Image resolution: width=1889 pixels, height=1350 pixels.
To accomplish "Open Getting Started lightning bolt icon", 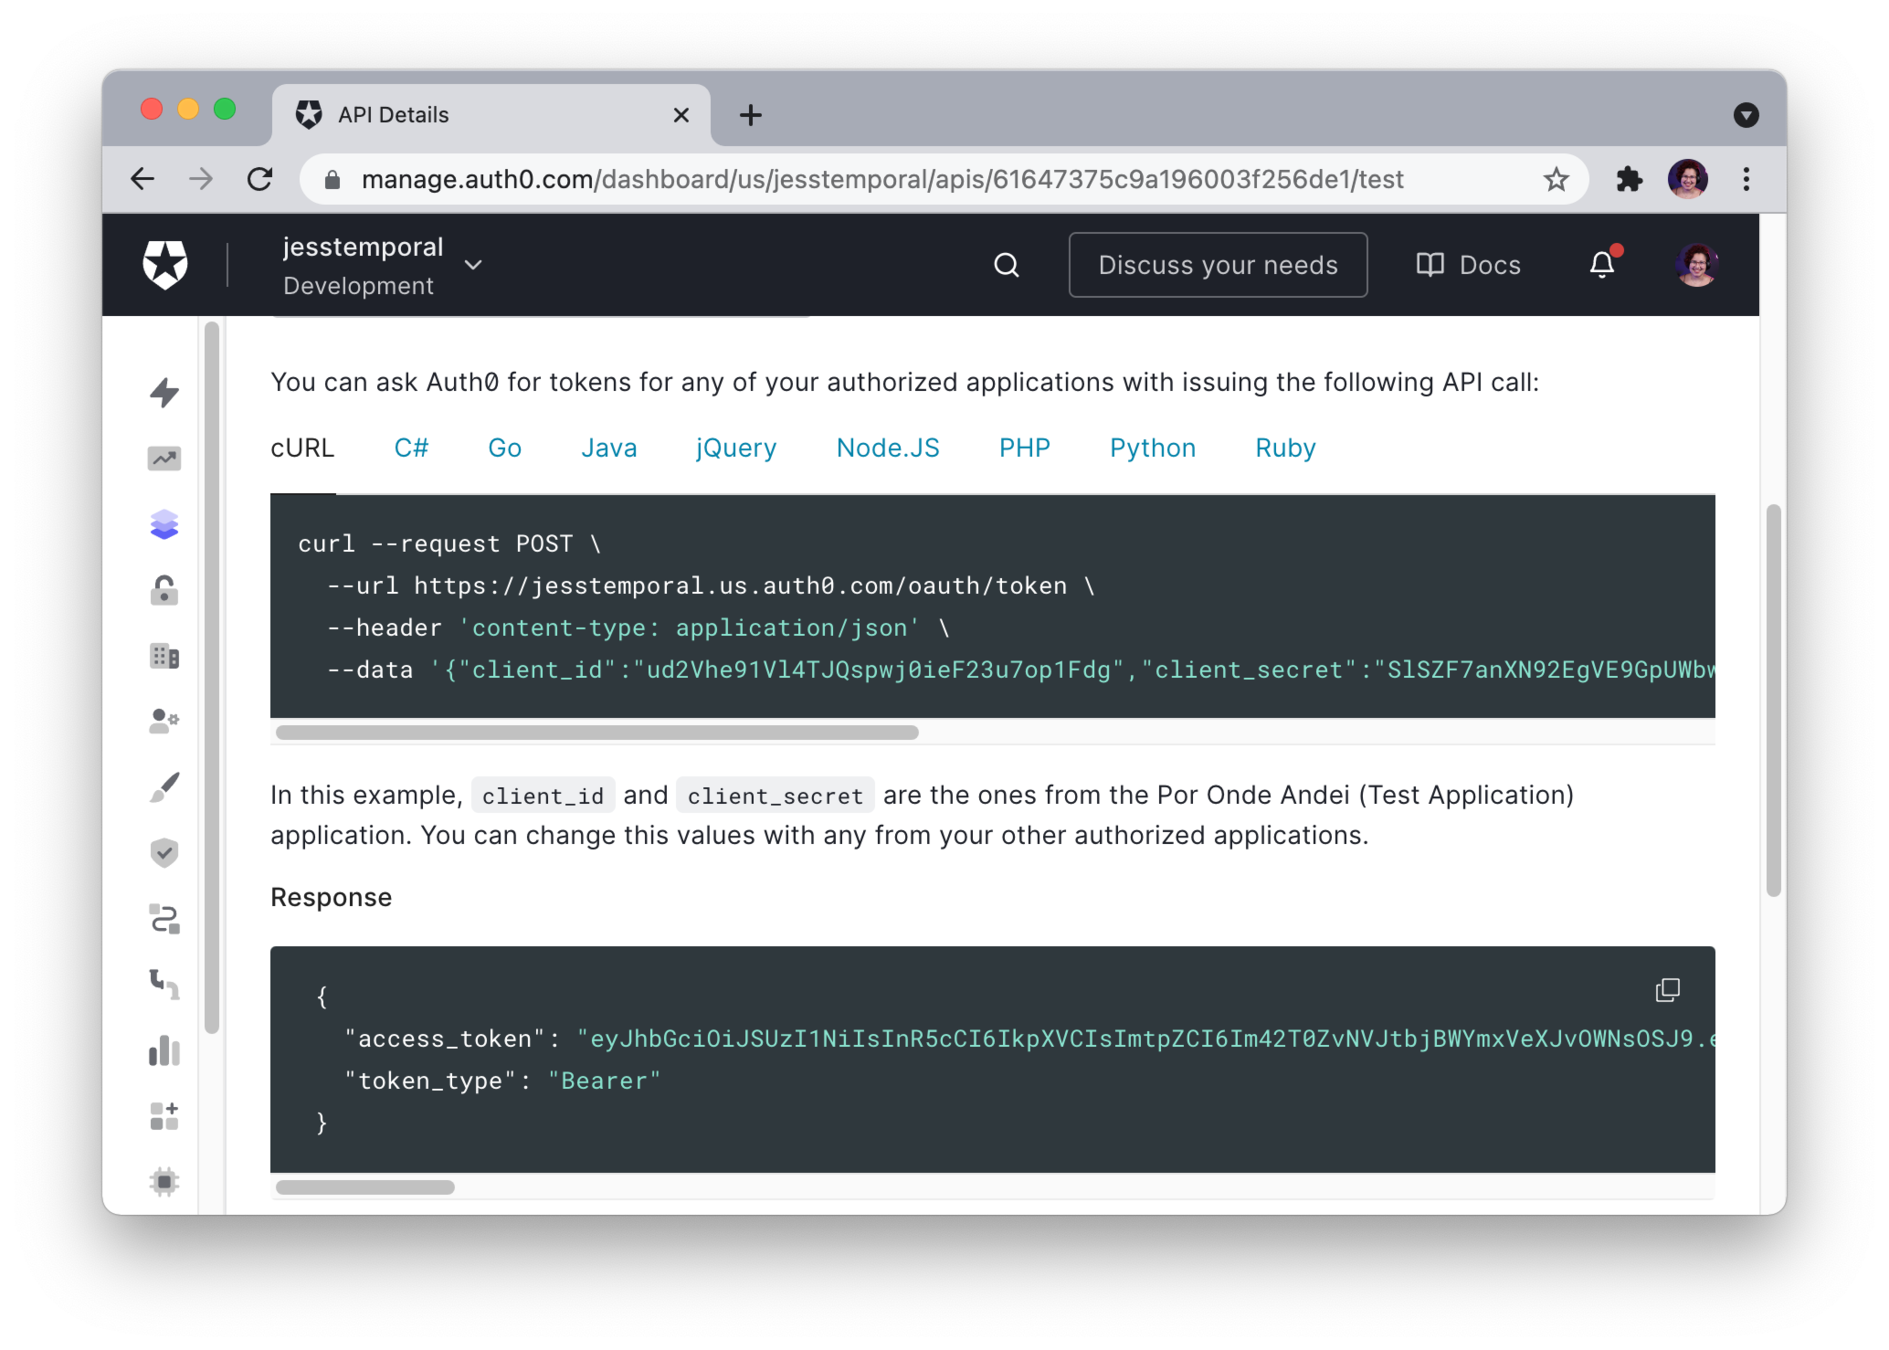I will click(x=165, y=392).
